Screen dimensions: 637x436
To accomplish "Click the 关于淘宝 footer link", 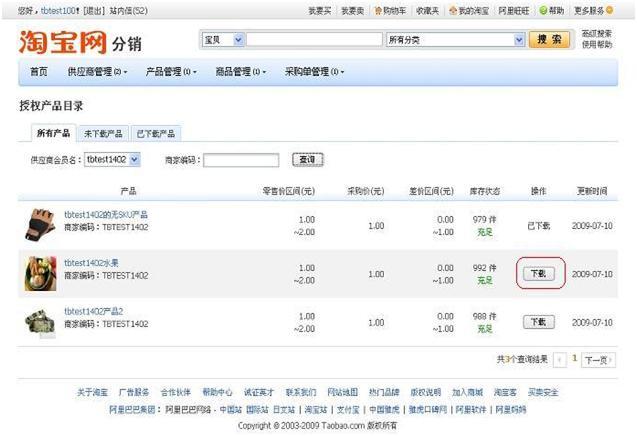I will coord(92,392).
